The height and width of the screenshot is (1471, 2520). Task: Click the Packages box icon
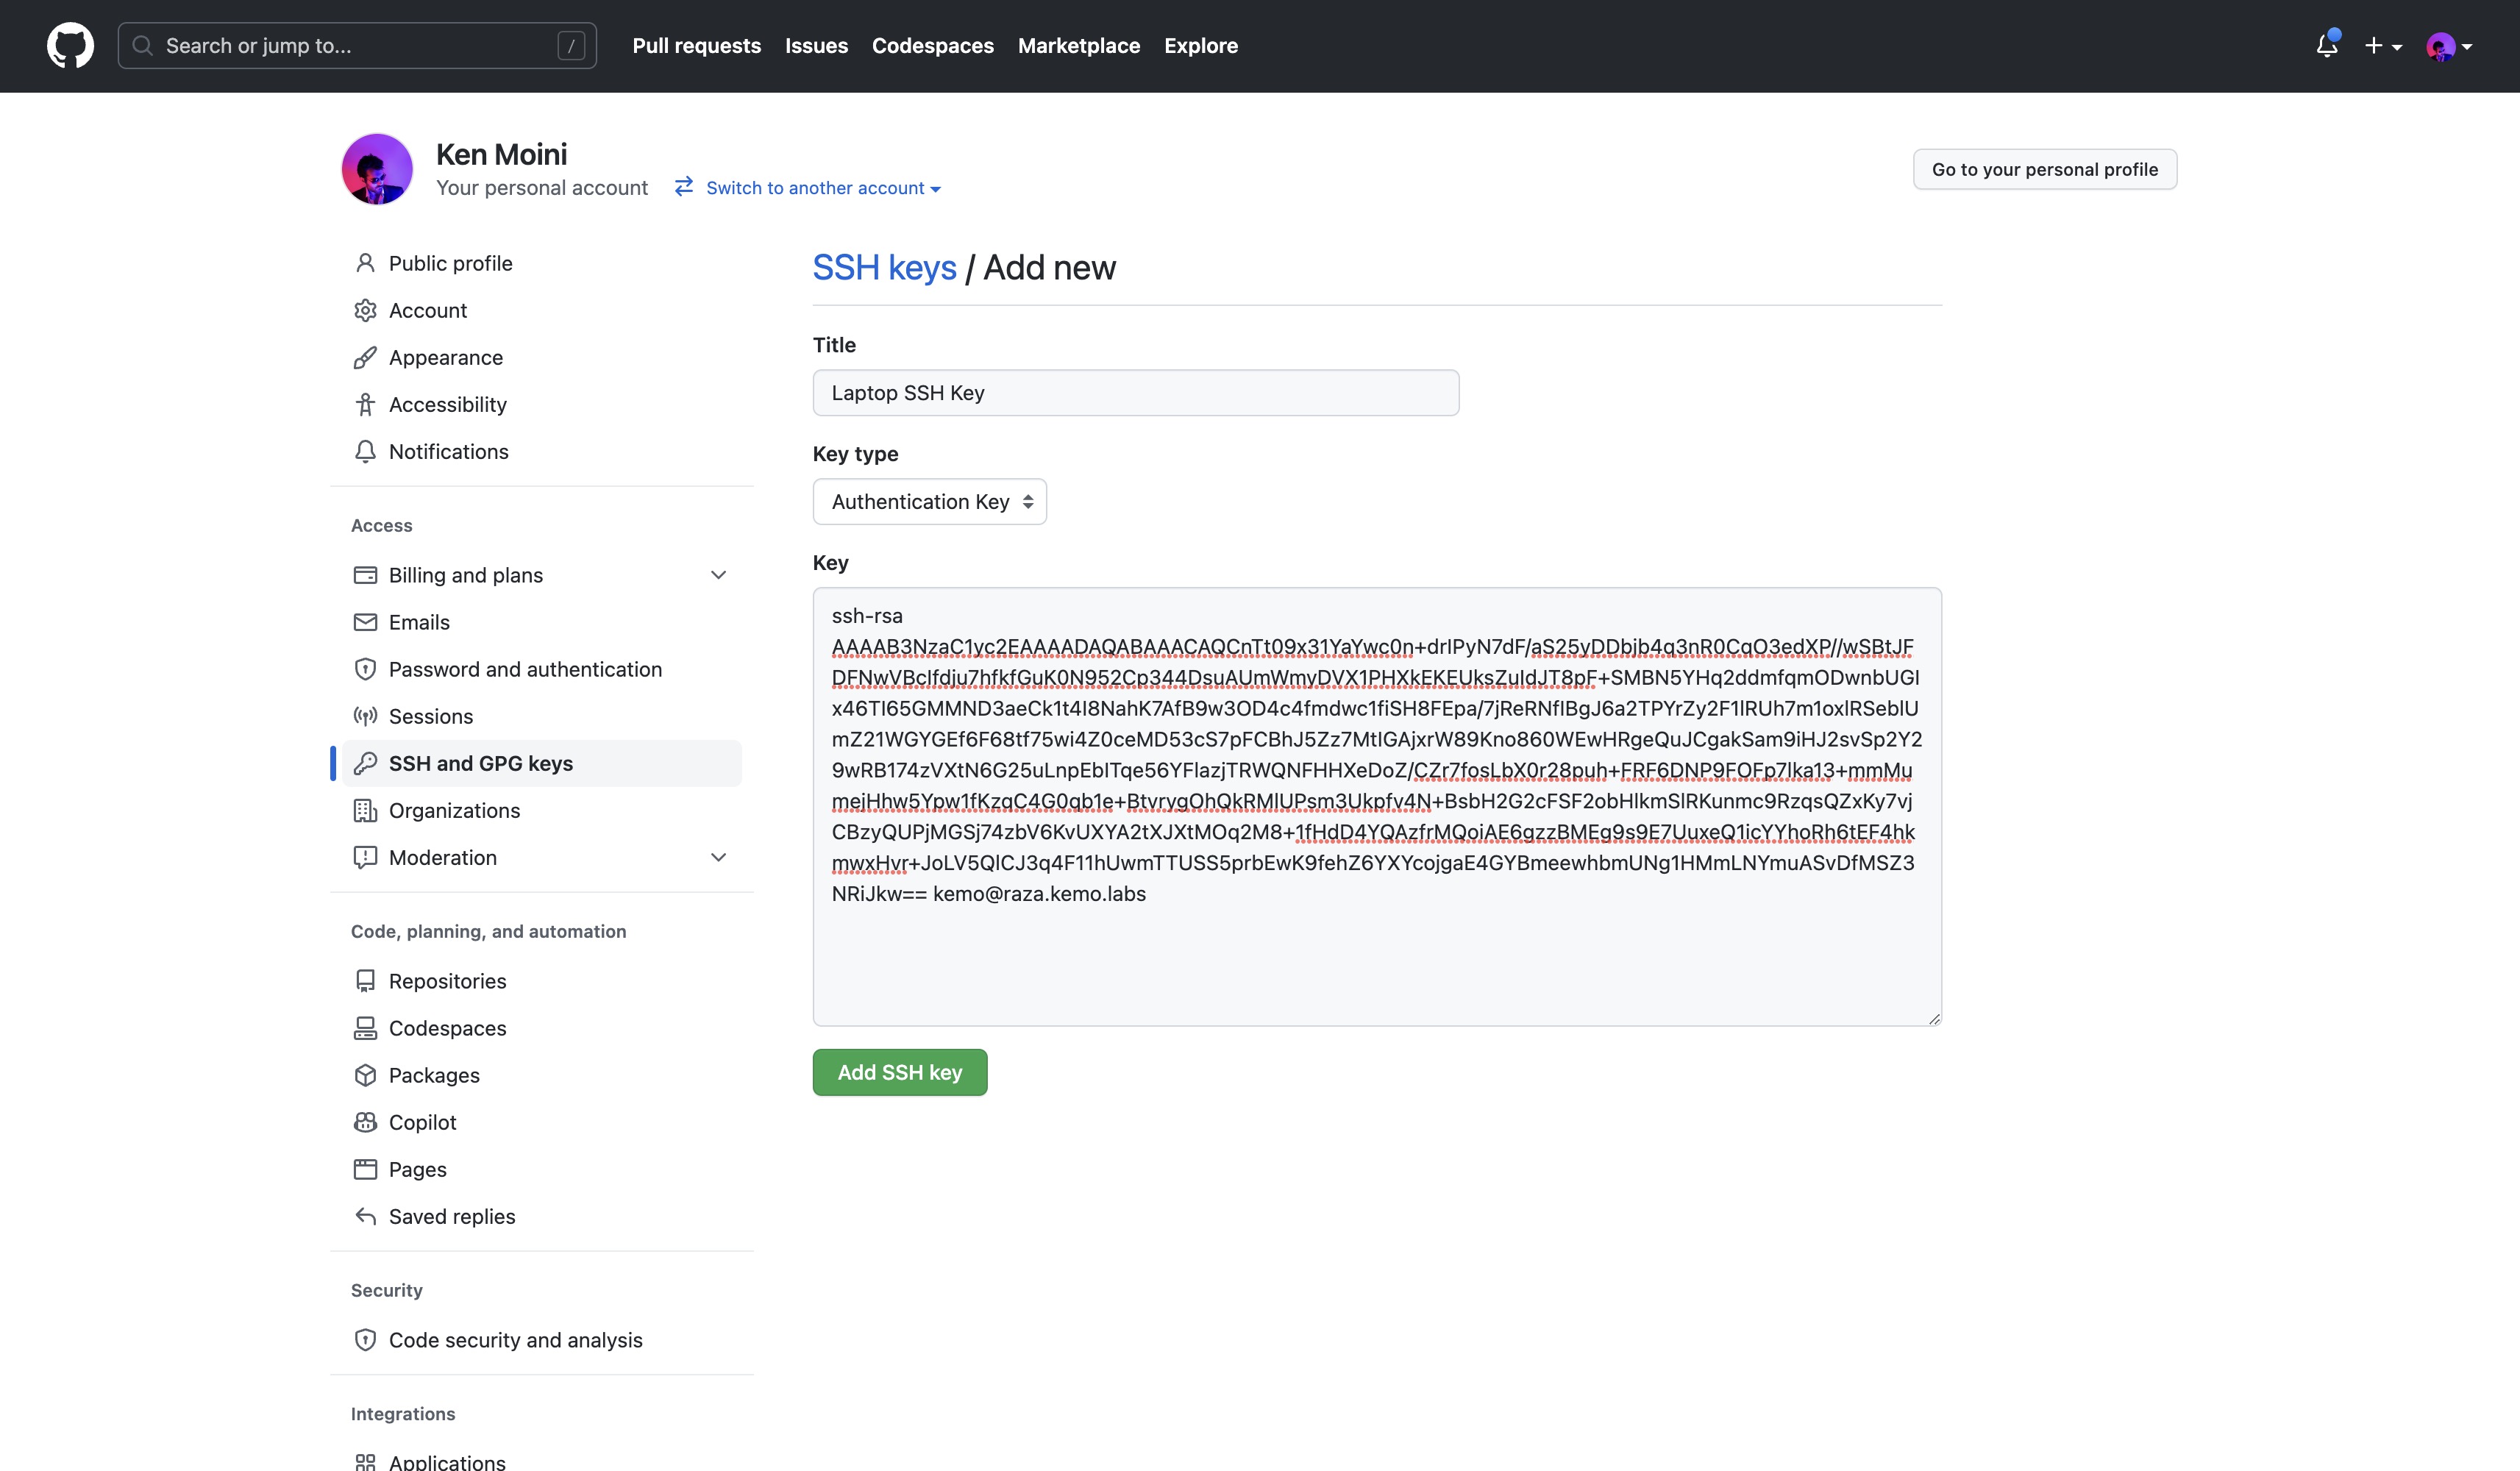[x=365, y=1075]
